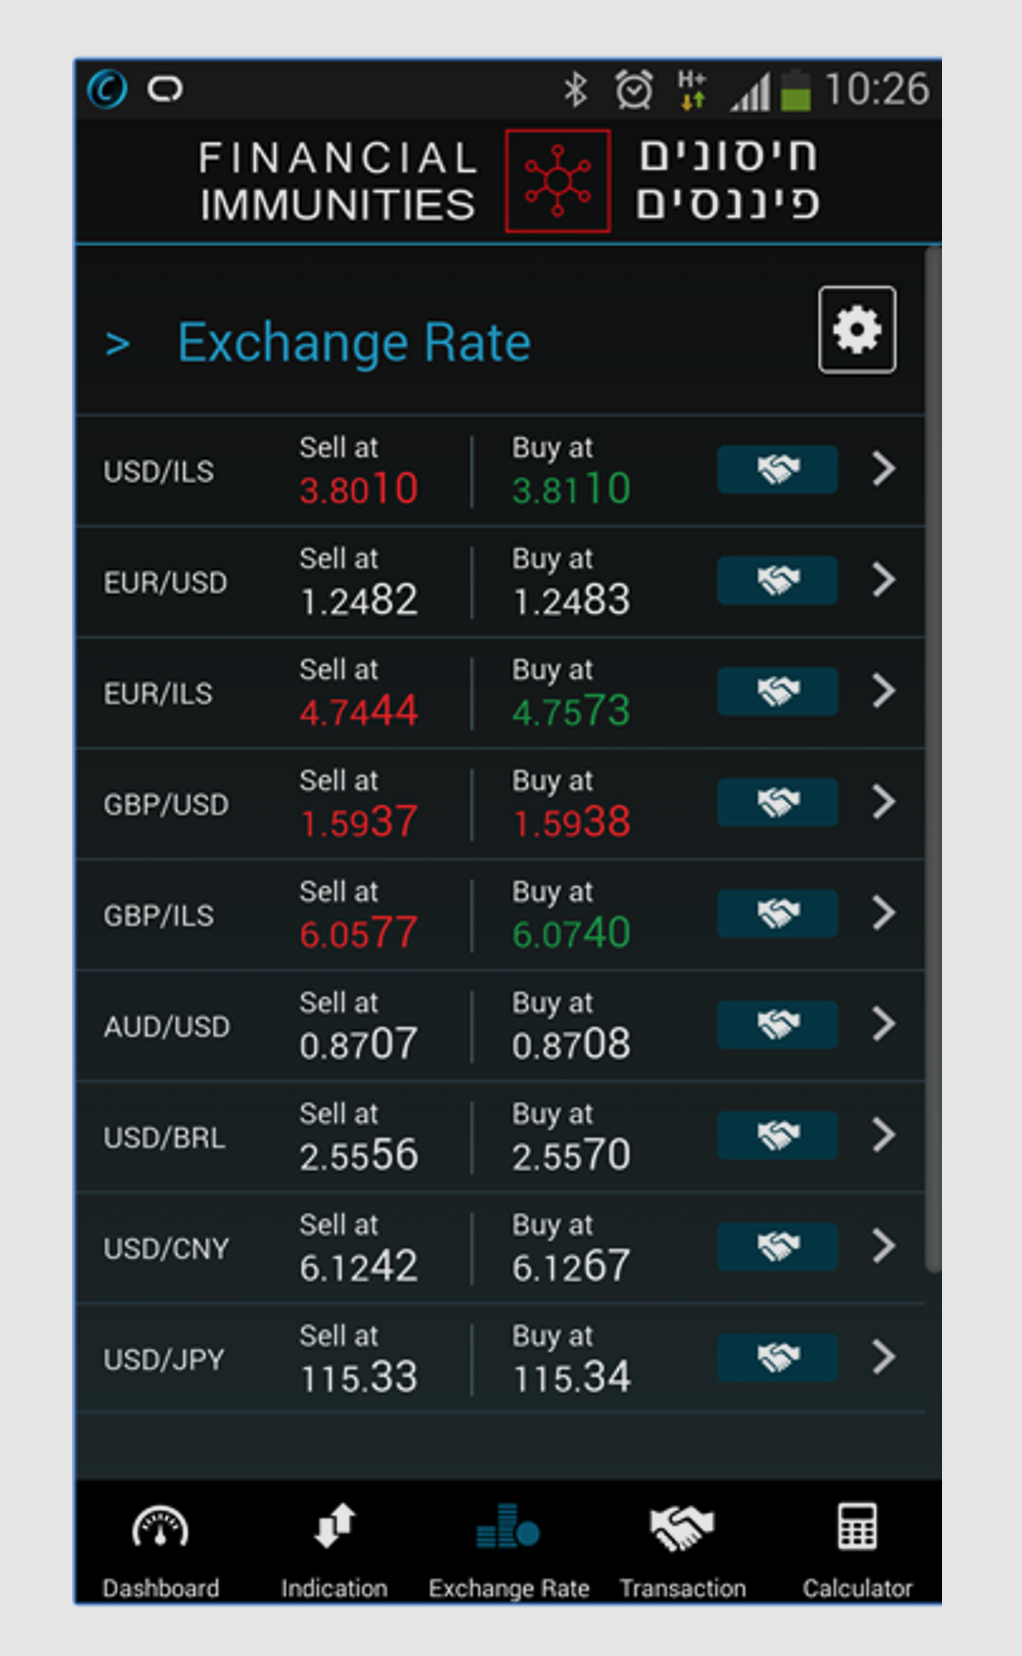1022x1656 pixels.
Task: Tap handshake transaction button for AUD/USD
Action: coord(777,1024)
